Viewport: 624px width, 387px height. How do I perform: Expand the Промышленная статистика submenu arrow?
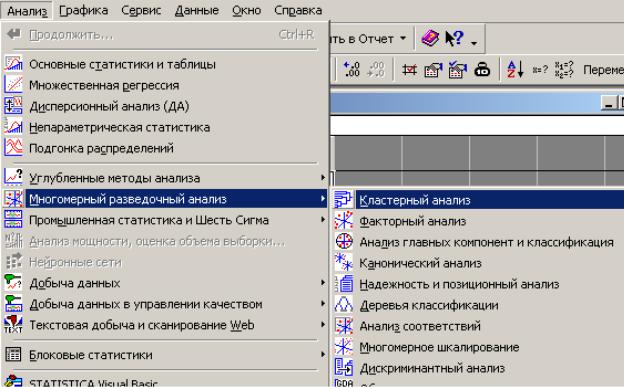pyautogui.click(x=323, y=219)
